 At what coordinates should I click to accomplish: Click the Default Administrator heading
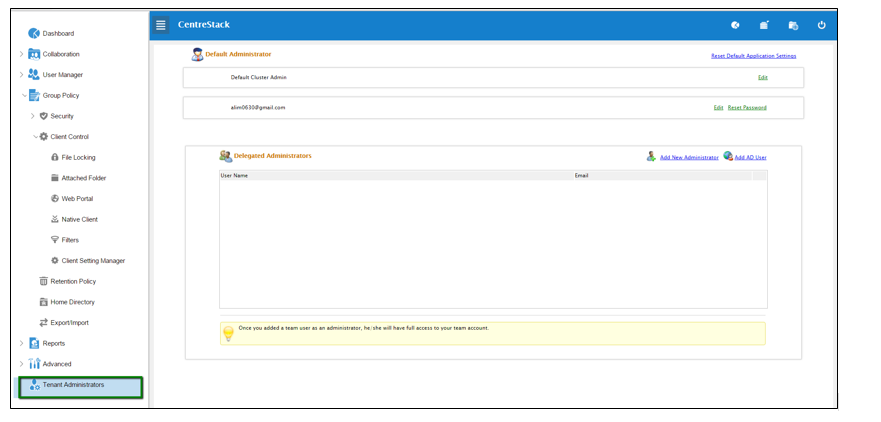pos(238,55)
